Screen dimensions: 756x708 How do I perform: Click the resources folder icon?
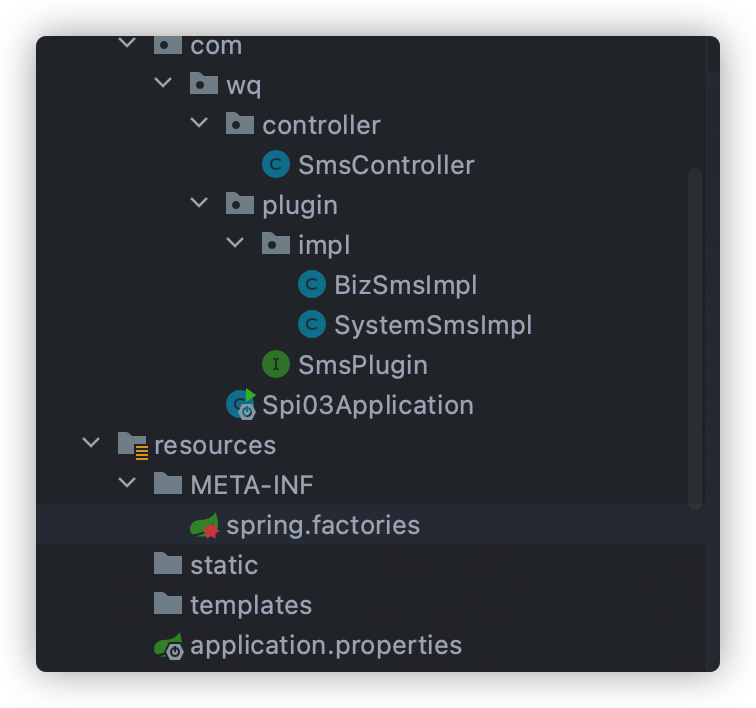click(133, 446)
